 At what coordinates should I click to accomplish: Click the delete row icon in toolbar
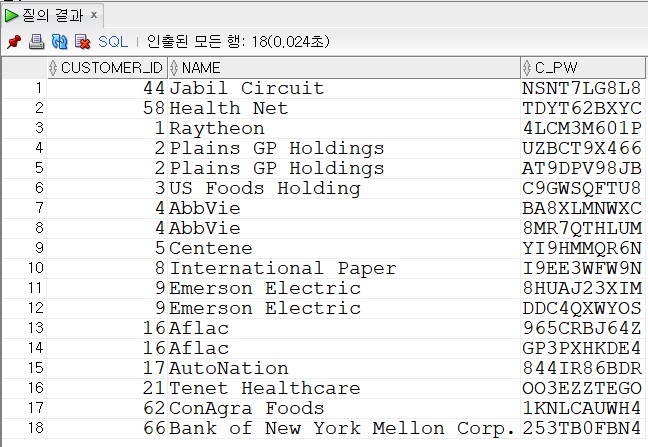coord(83,41)
